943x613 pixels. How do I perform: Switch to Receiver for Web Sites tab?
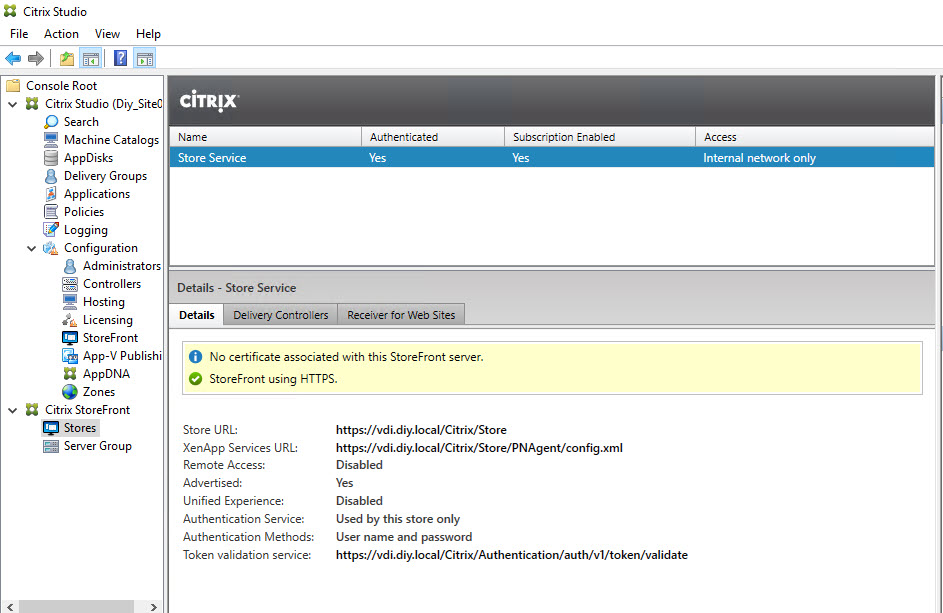pos(401,315)
